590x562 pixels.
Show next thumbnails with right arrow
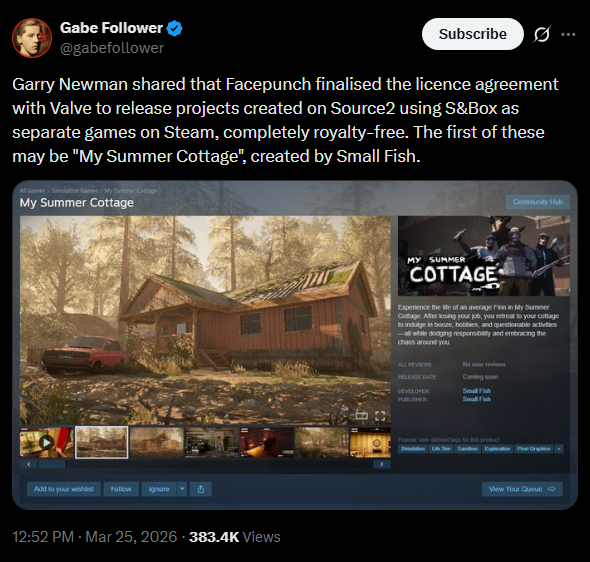pyautogui.click(x=382, y=464)
